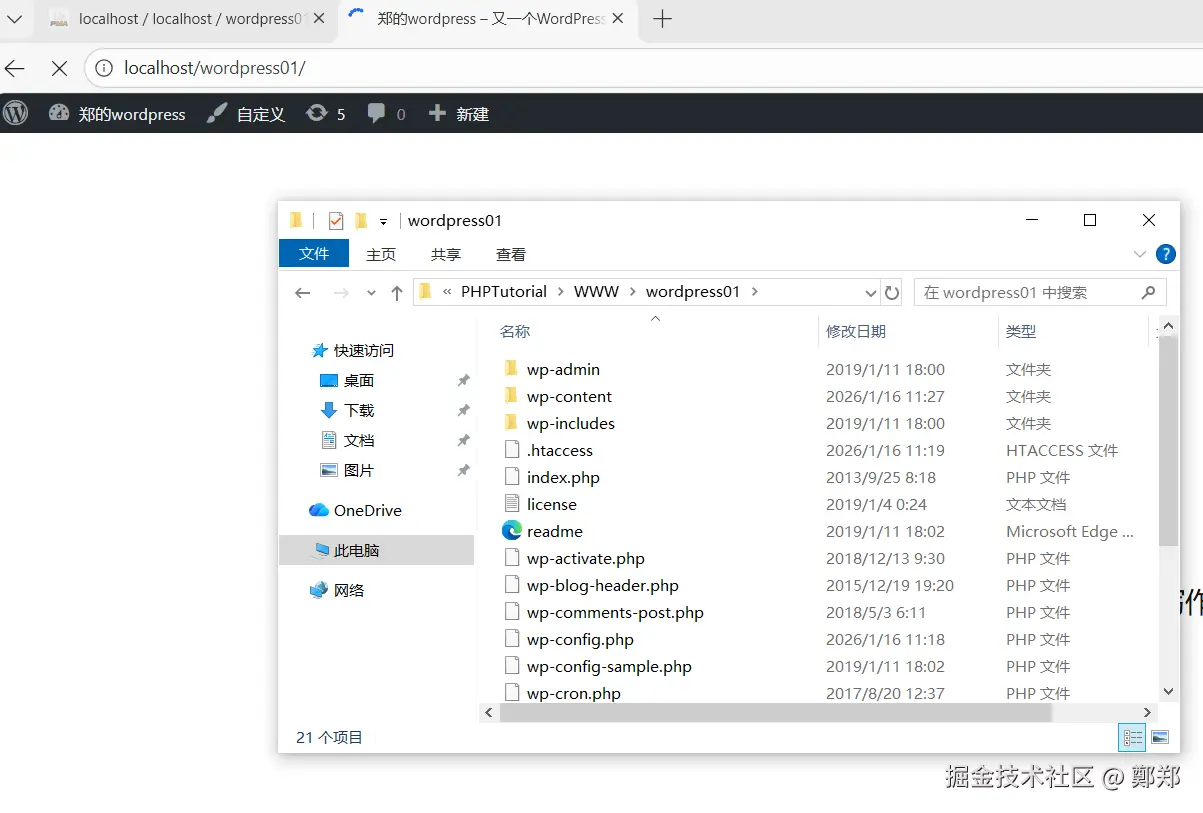Image resolution: width=1203 pixels, height=813 pixels.
Task: Click wordpress01 in the breadcrumb path
Action: coord(693,292)
